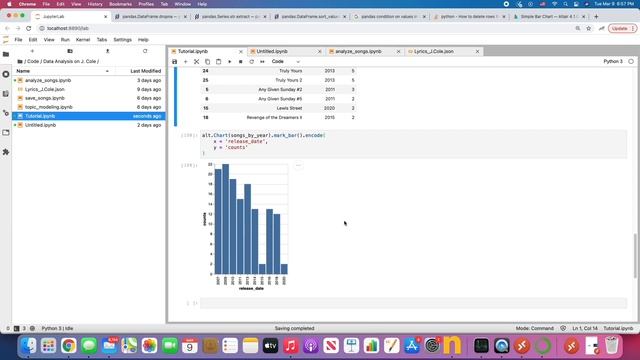Open Finder from the Dock
Image resolution: width=640 pixels, height=360 pixels.
[29, 346]
